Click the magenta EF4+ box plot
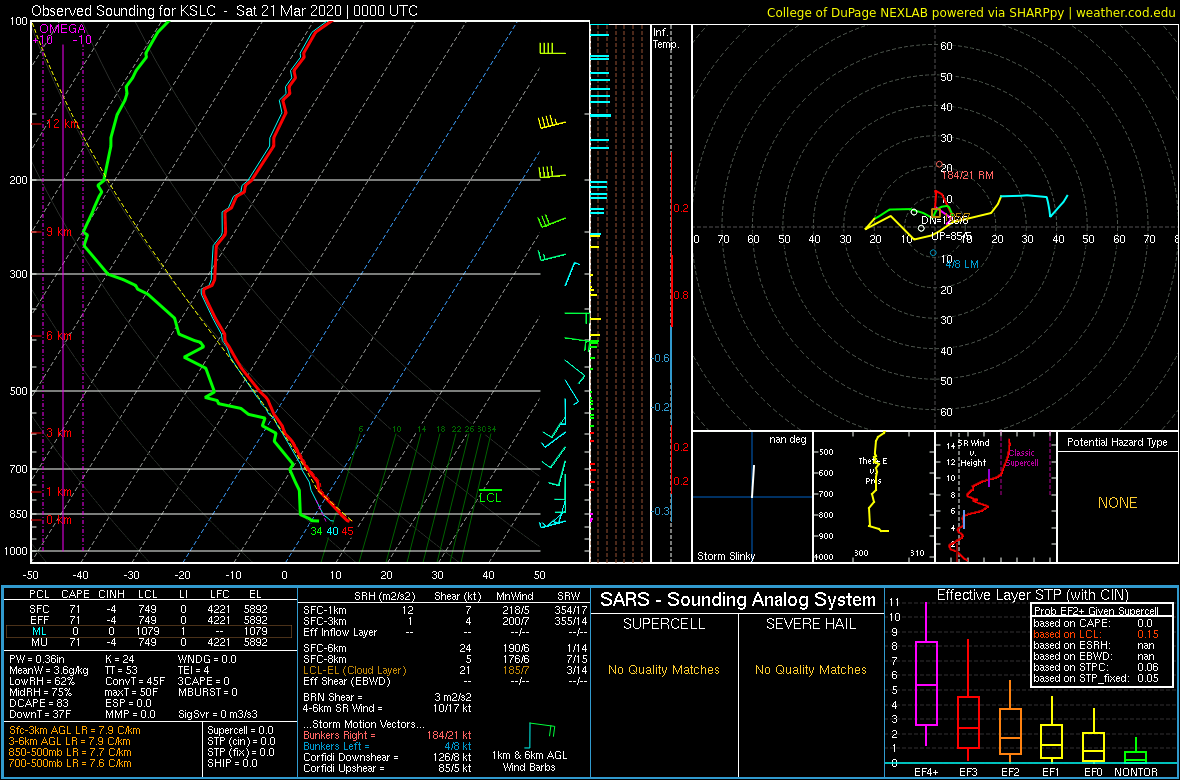 [x=925, y=674]
